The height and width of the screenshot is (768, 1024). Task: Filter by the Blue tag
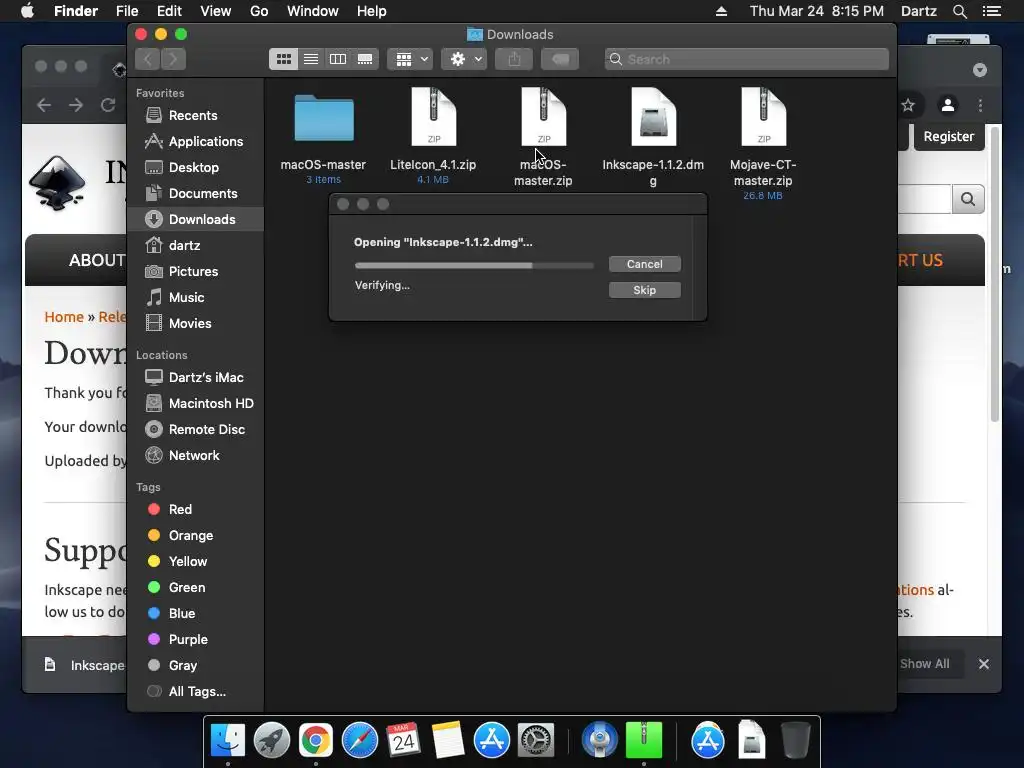point(195,614)
